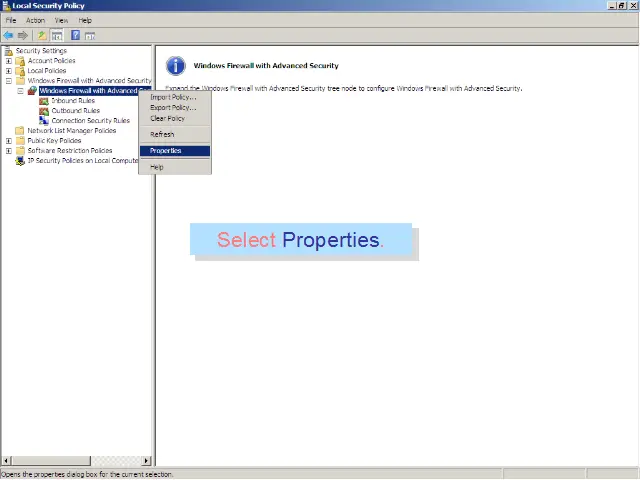Choose Clear Policy from context menu
Image resolution: width=640 pixels, height=480 pixels.
point(175,118)
